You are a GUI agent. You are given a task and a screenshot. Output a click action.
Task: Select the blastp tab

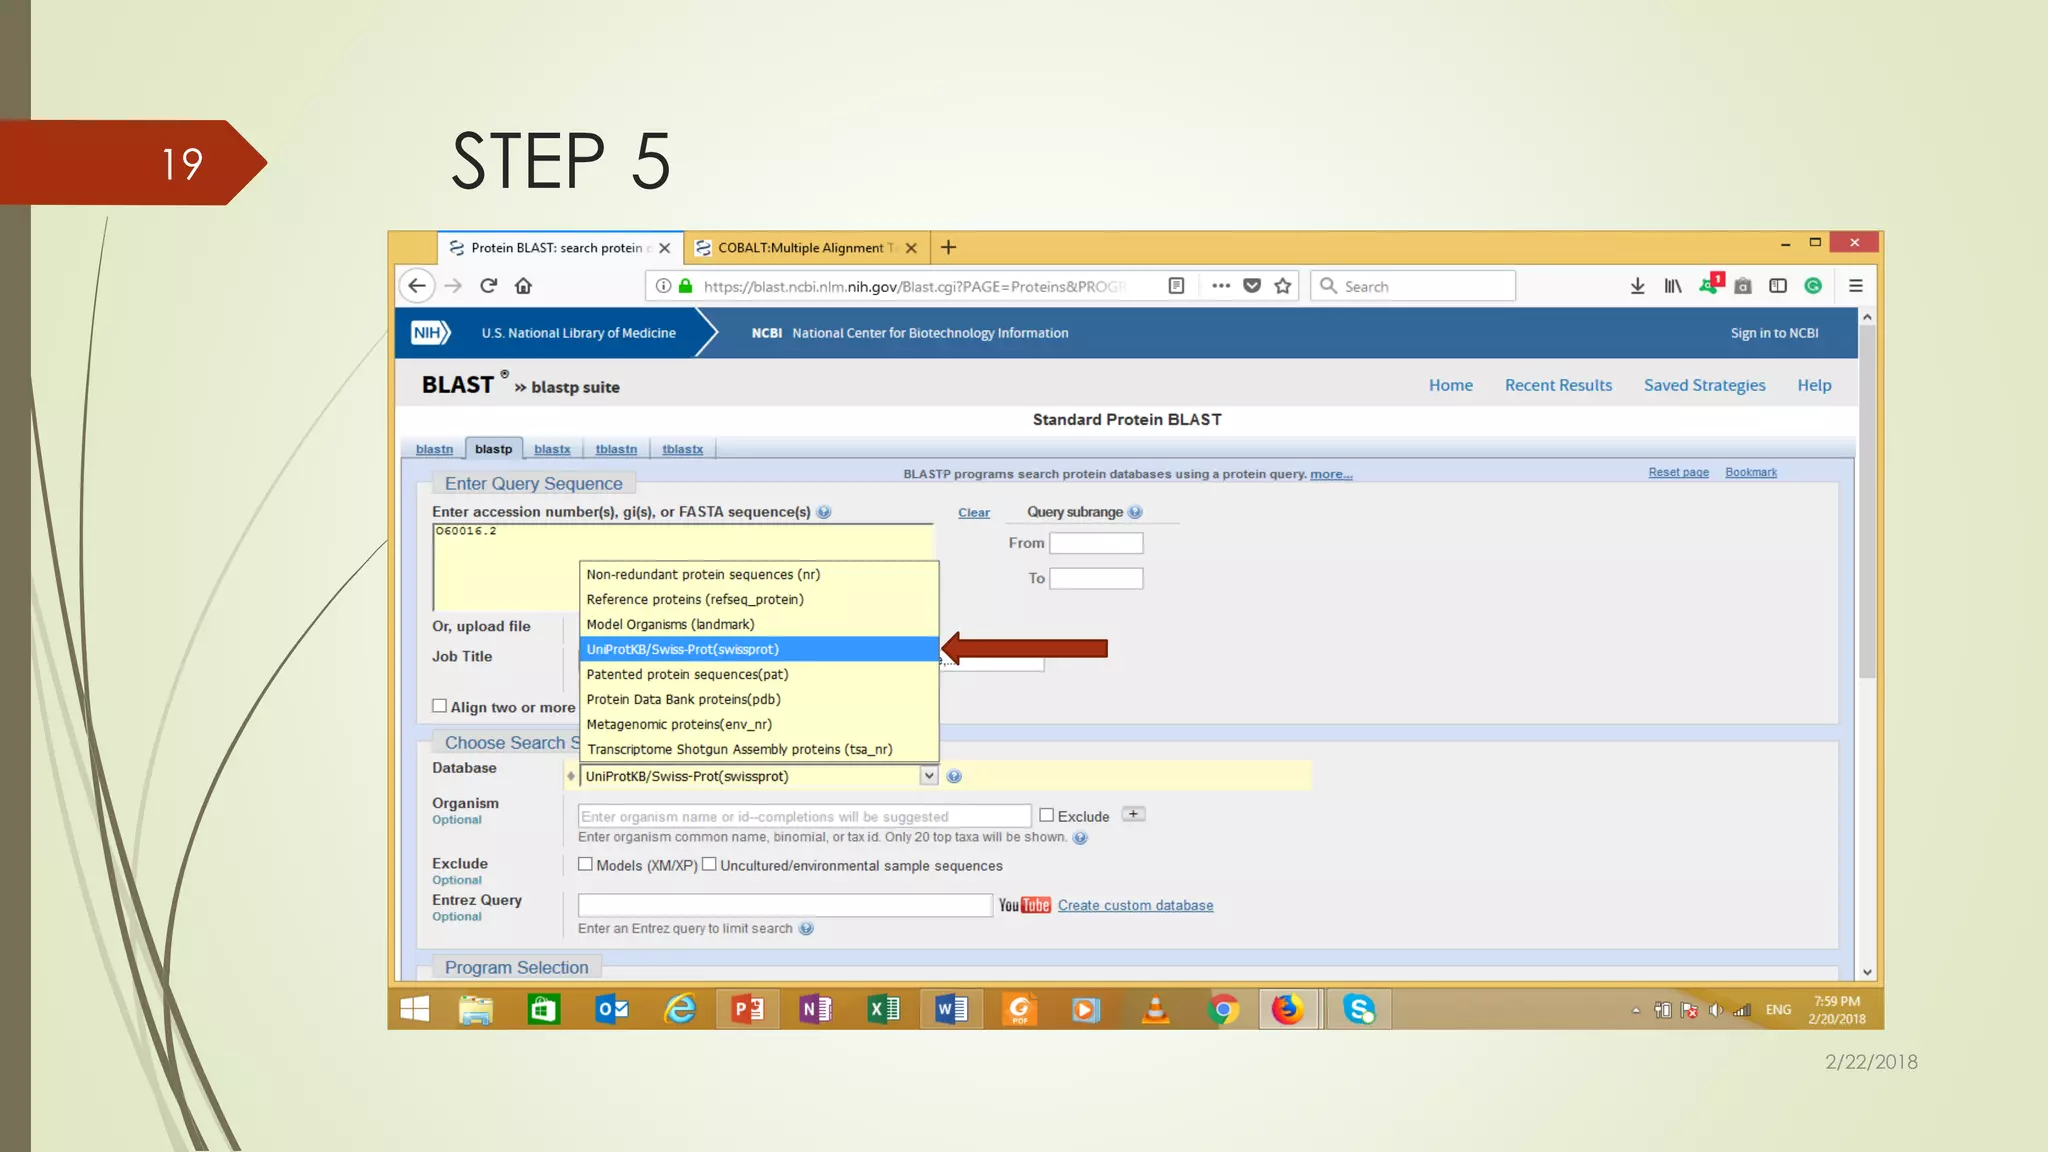pyautogui.click(x=493, y=449)
